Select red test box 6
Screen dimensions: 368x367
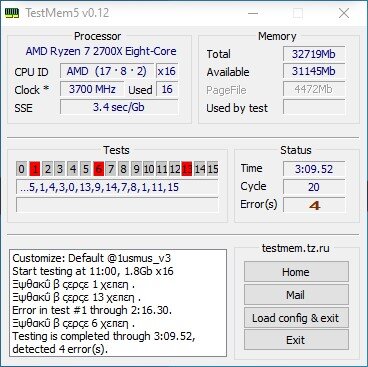(x=98, y=169)
